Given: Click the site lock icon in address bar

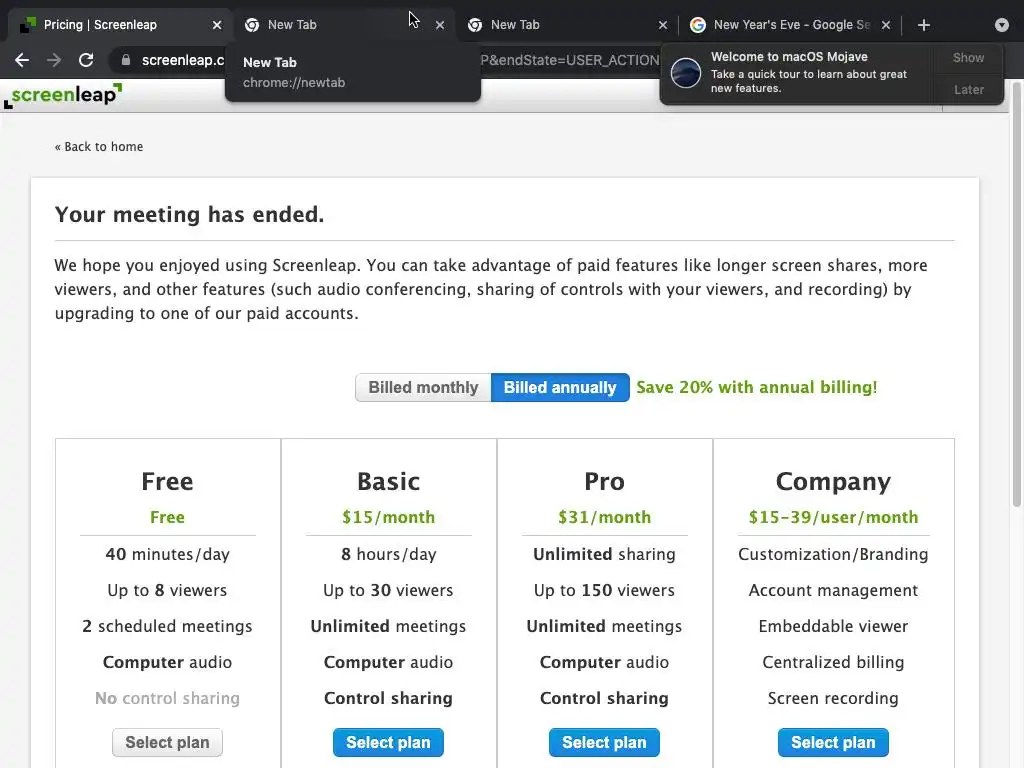Looking at the screenshot, I should [x=125, y=60].
